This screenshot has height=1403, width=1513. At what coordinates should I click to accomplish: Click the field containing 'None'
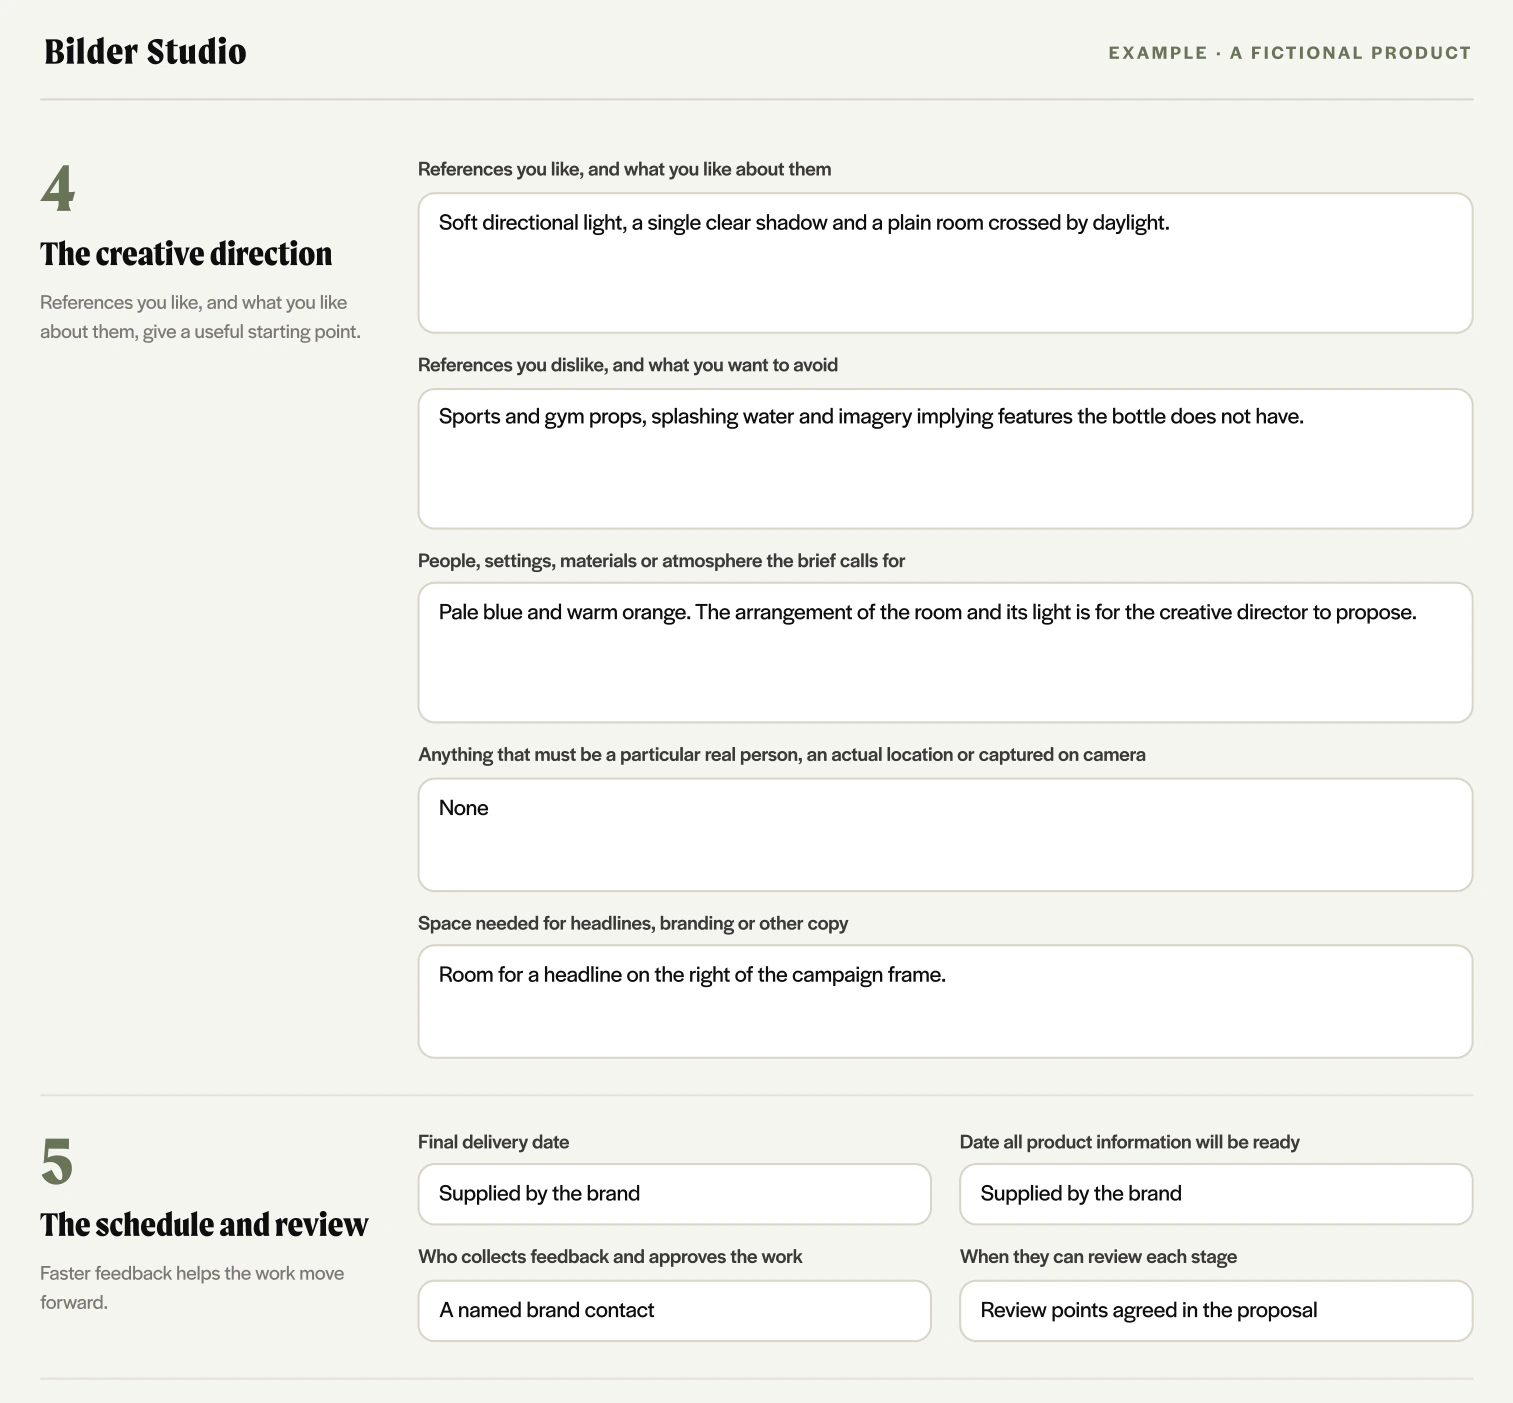945,835
